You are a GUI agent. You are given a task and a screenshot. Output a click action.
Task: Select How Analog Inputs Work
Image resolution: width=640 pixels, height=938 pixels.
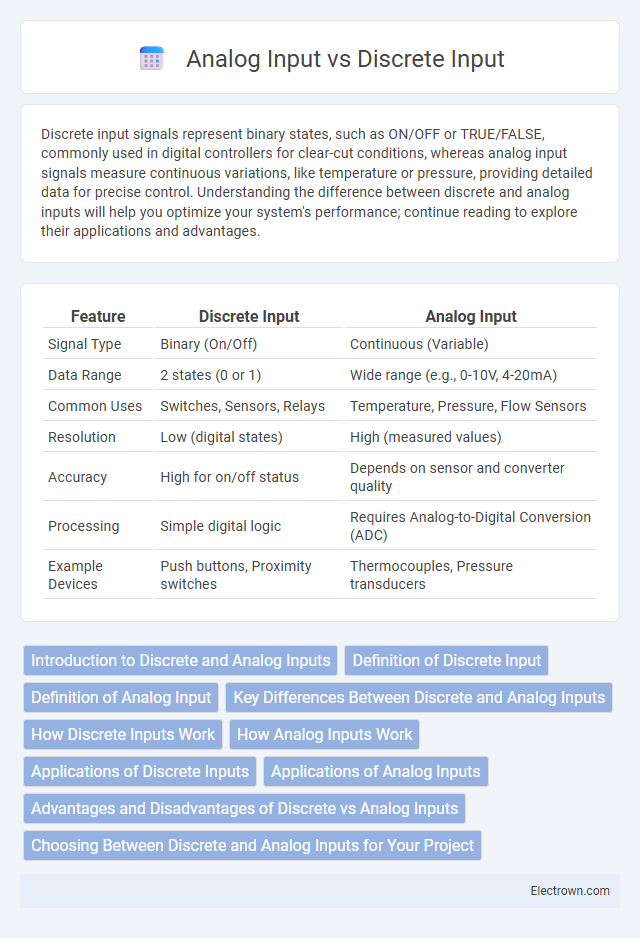click(324, 735)
